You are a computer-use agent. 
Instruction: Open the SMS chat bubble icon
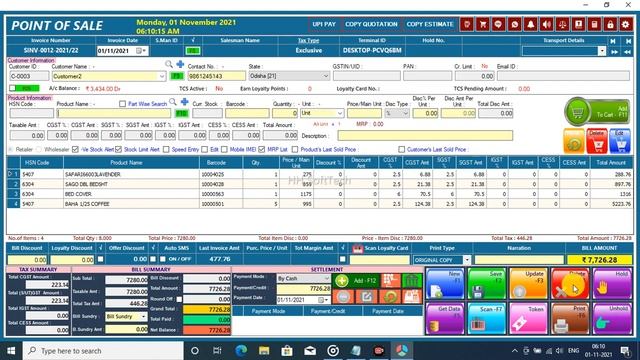[498, 24]
